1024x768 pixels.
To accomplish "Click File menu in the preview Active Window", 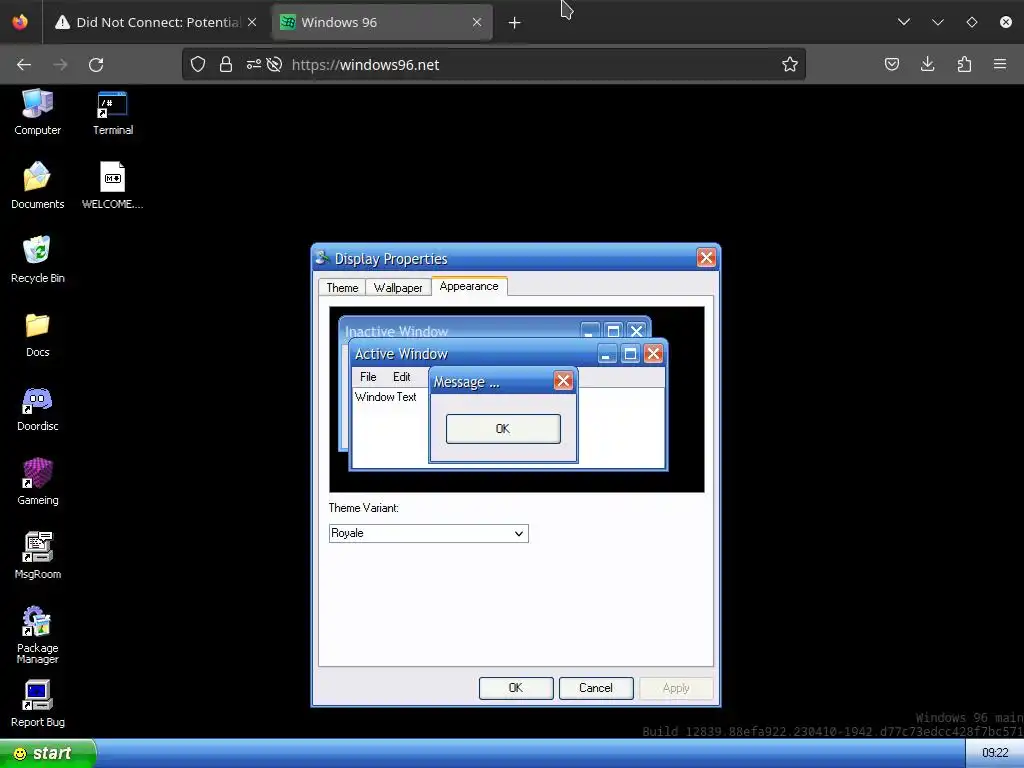I will tap(368, 377).
